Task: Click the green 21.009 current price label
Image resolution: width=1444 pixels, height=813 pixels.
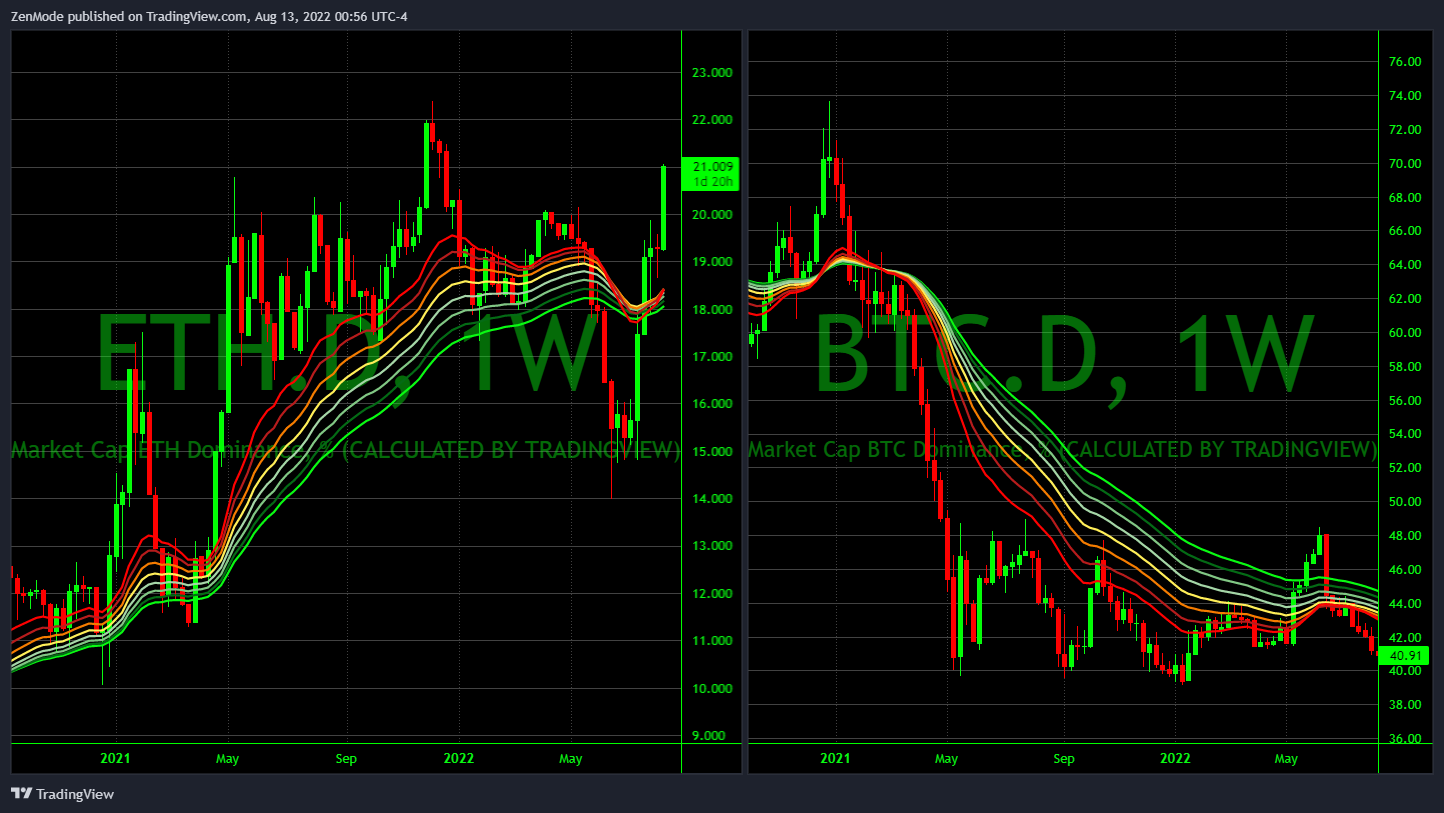Action: pos(713,166)
